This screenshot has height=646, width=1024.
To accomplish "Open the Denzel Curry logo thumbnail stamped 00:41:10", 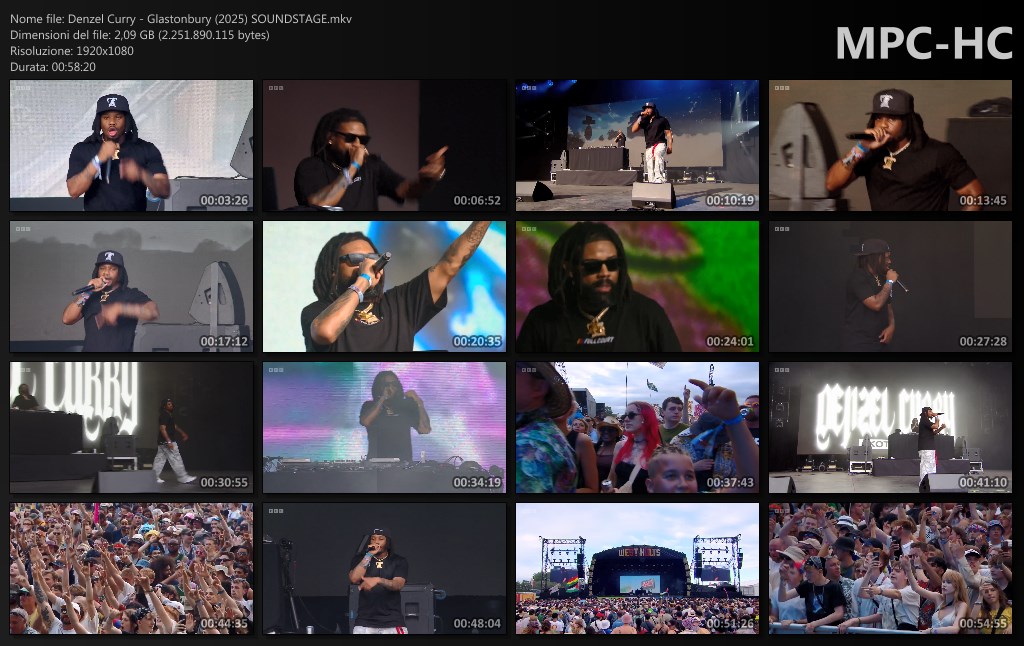I will 890,427.
